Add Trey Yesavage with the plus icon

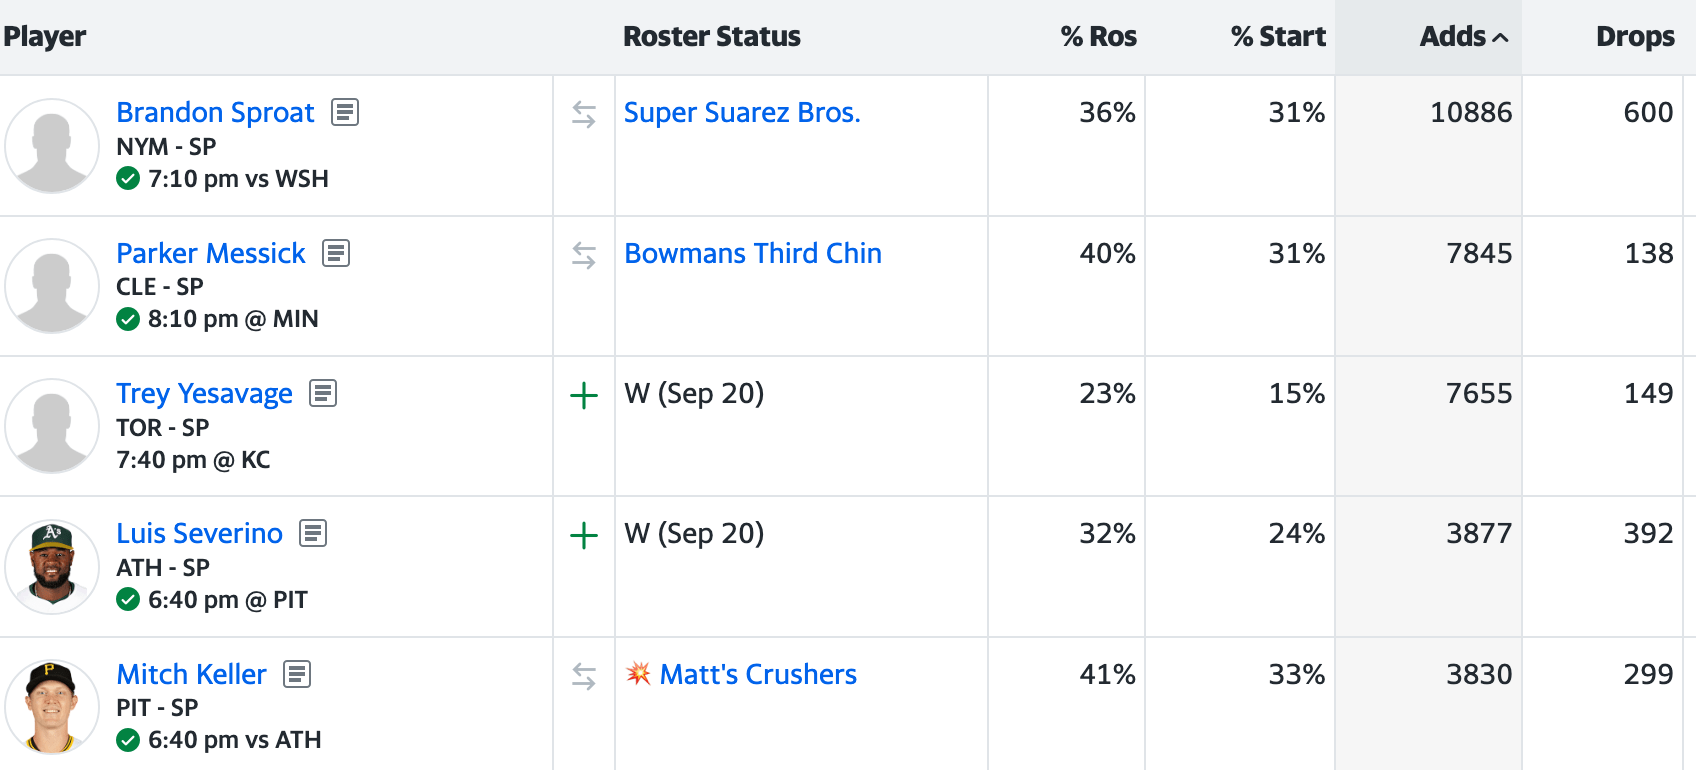pyautogui.click(x=584, y=396)
